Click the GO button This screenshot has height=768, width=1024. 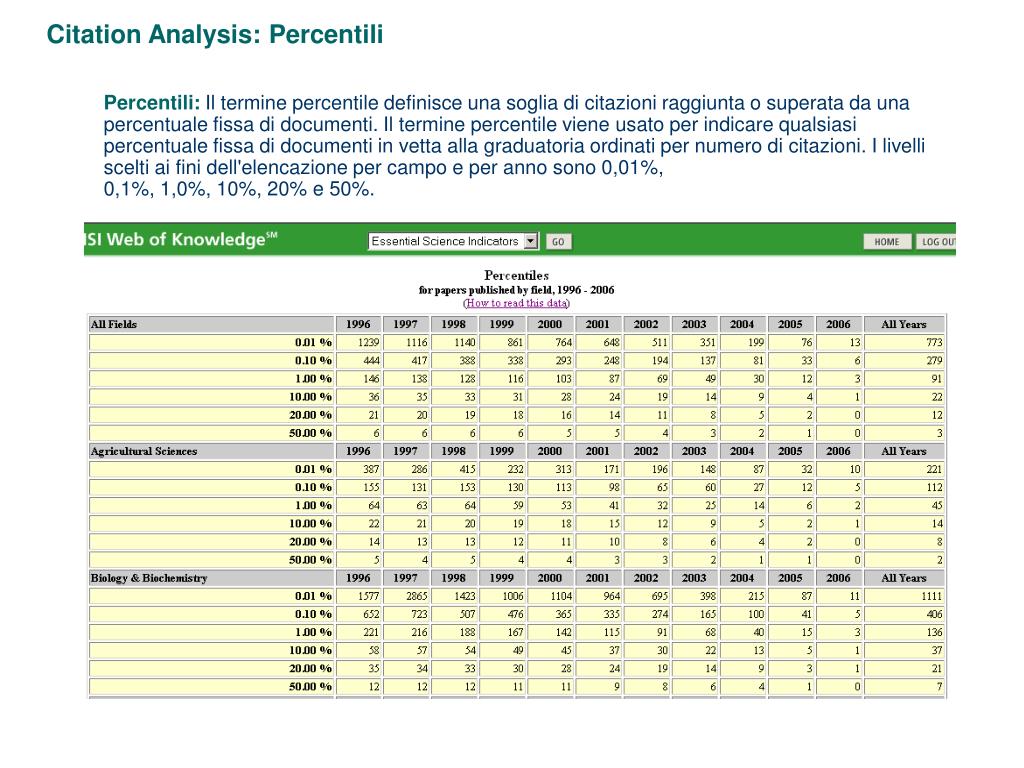click(558, 242)
